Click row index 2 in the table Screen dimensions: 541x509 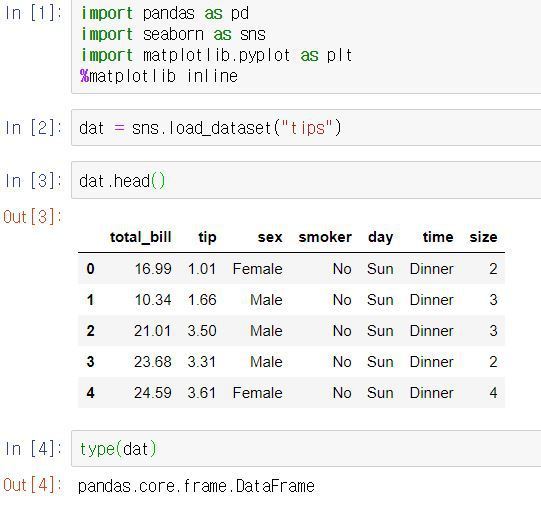pyautogui.click(x=90, y=331)
